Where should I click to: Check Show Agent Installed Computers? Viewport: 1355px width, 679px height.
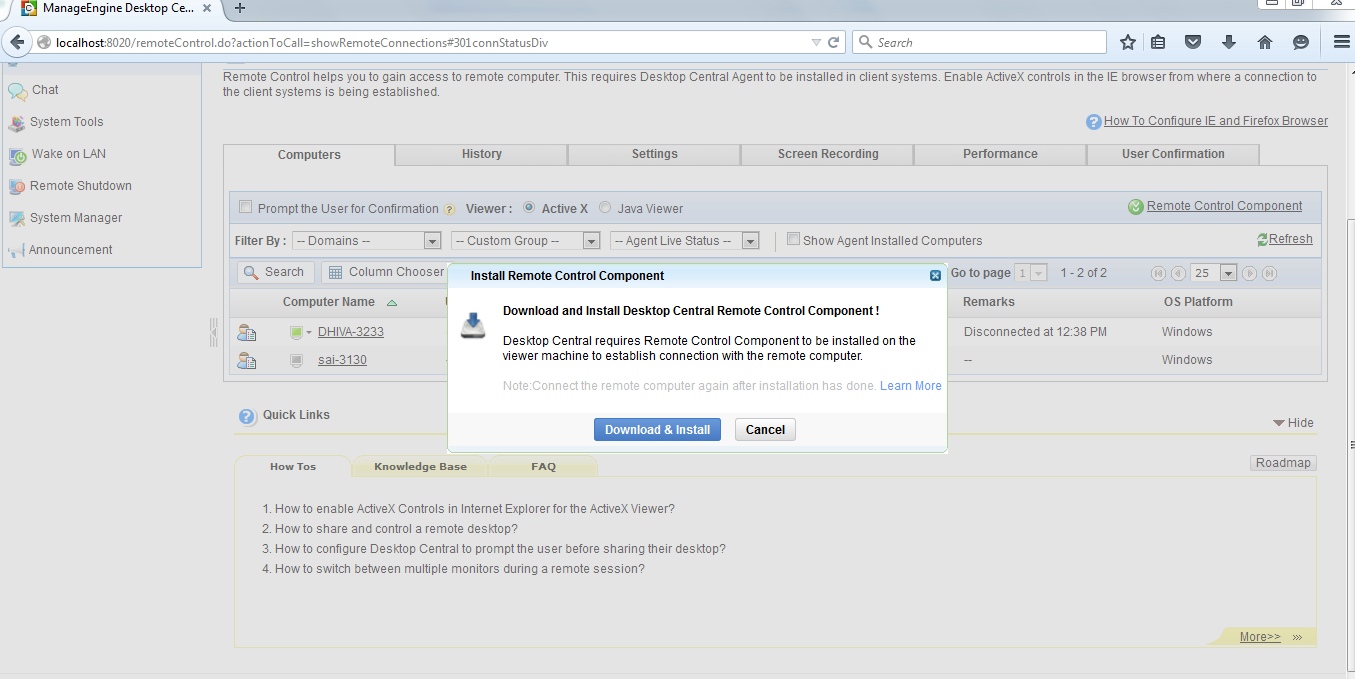pyautogui.click(x=793, y=239)
